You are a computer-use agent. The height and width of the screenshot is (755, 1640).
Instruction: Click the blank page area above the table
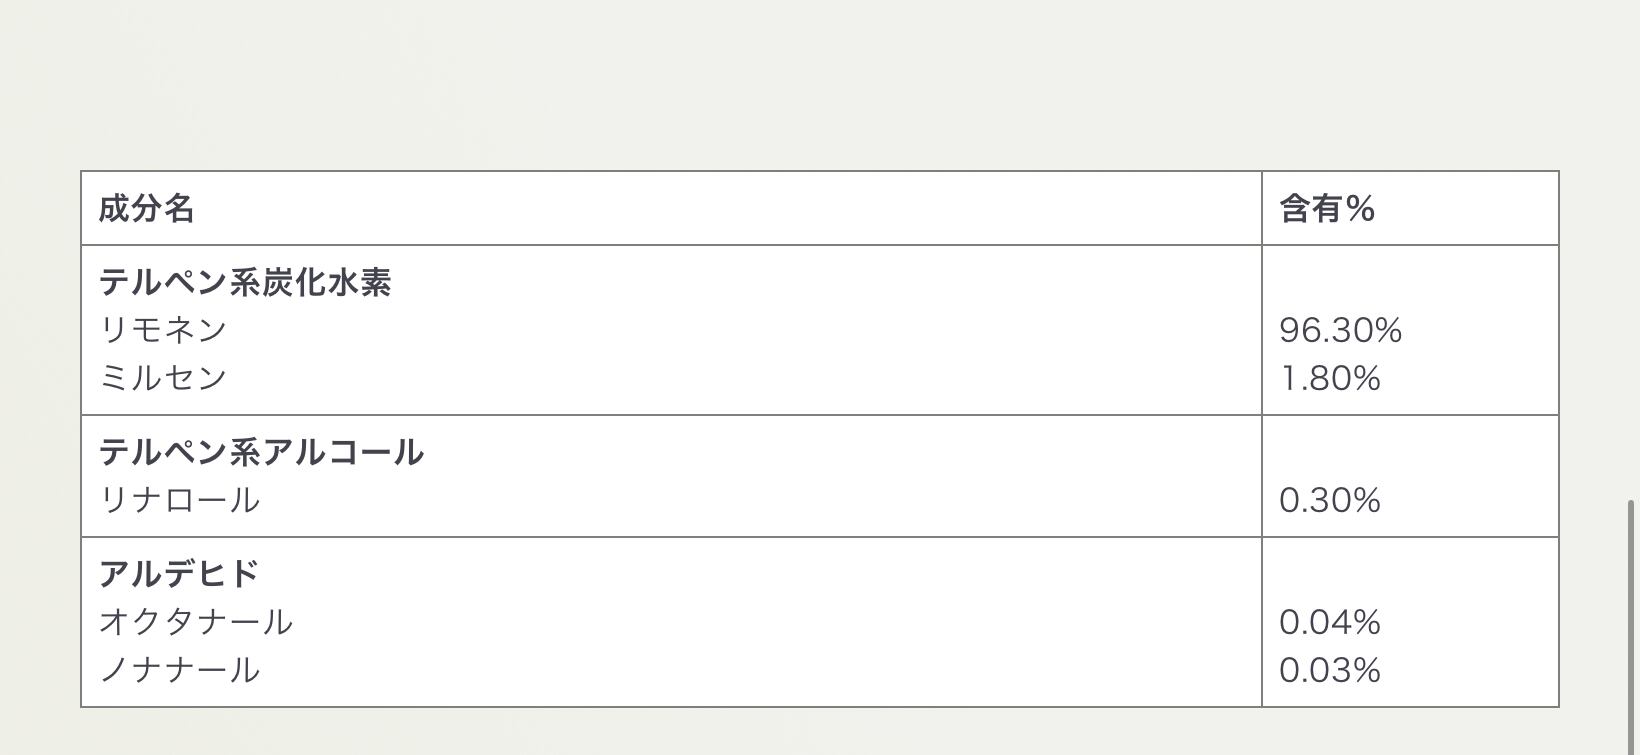point(800,85)
